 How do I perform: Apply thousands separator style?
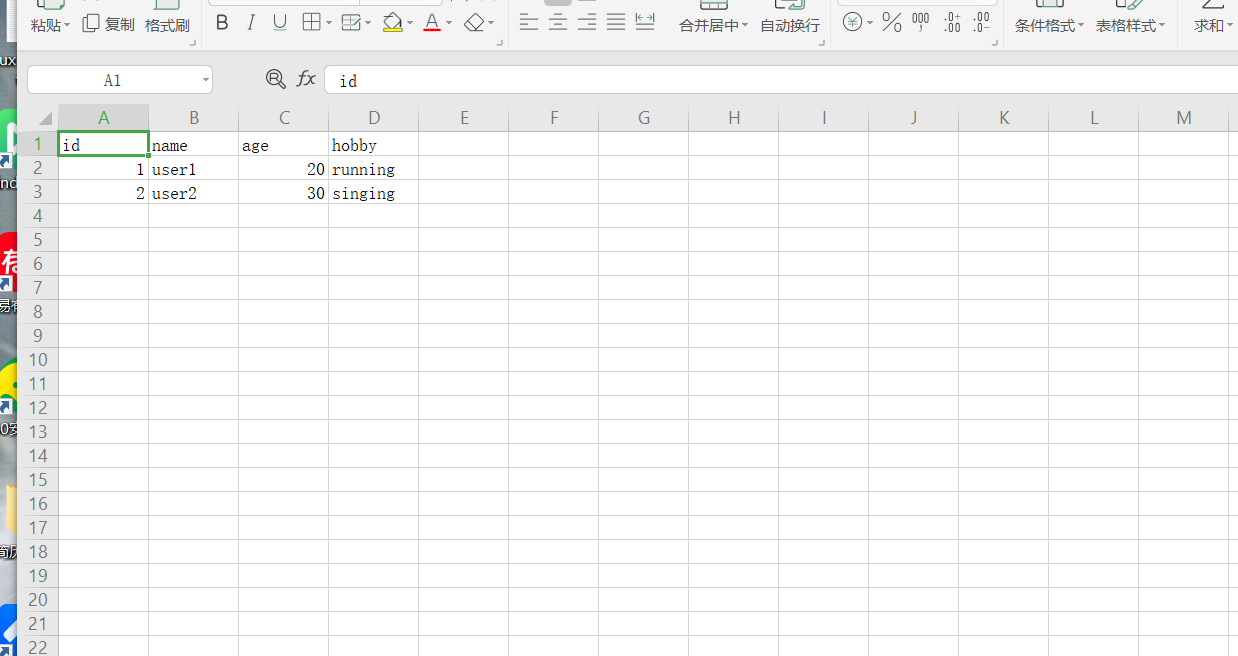tap(921, 22)
